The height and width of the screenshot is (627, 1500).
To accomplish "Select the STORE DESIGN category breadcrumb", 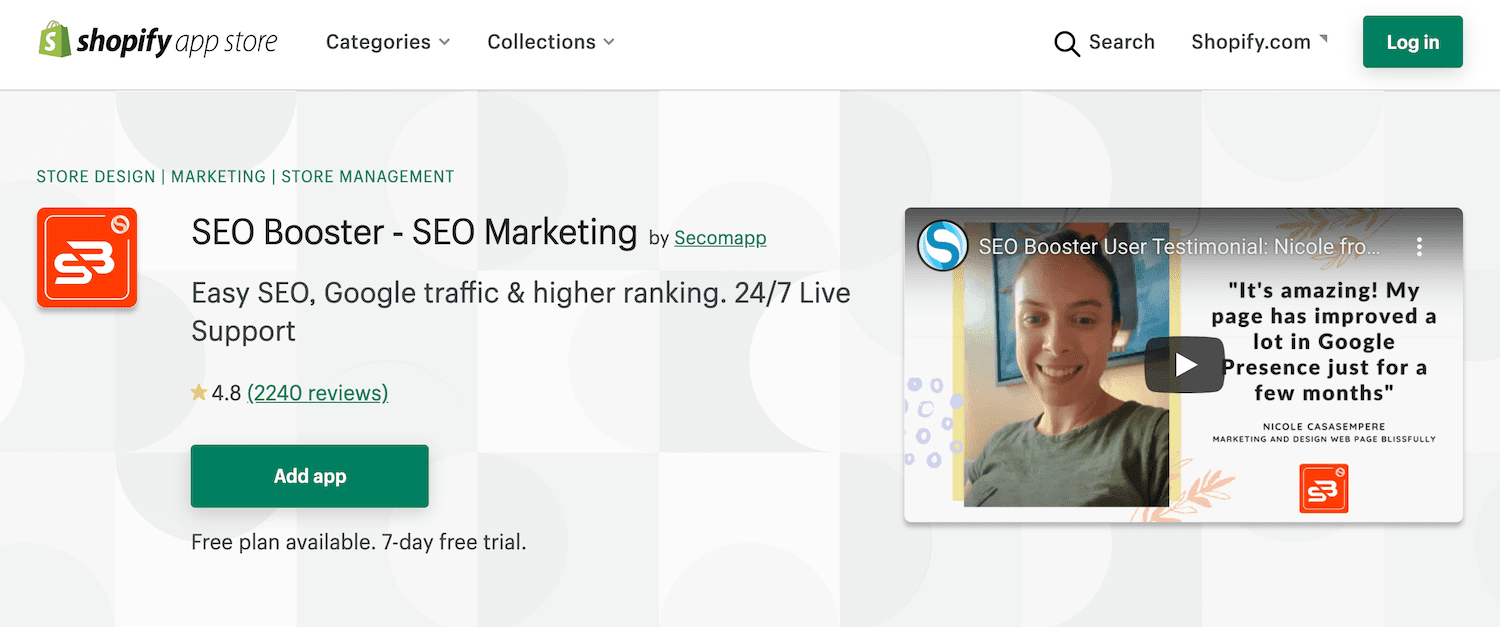I will 95,176.
